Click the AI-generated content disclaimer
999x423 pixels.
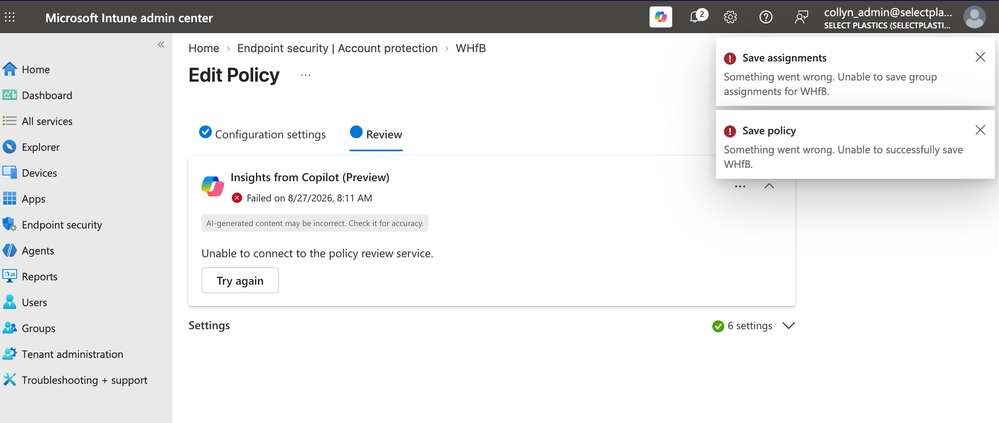coord(315,223)
